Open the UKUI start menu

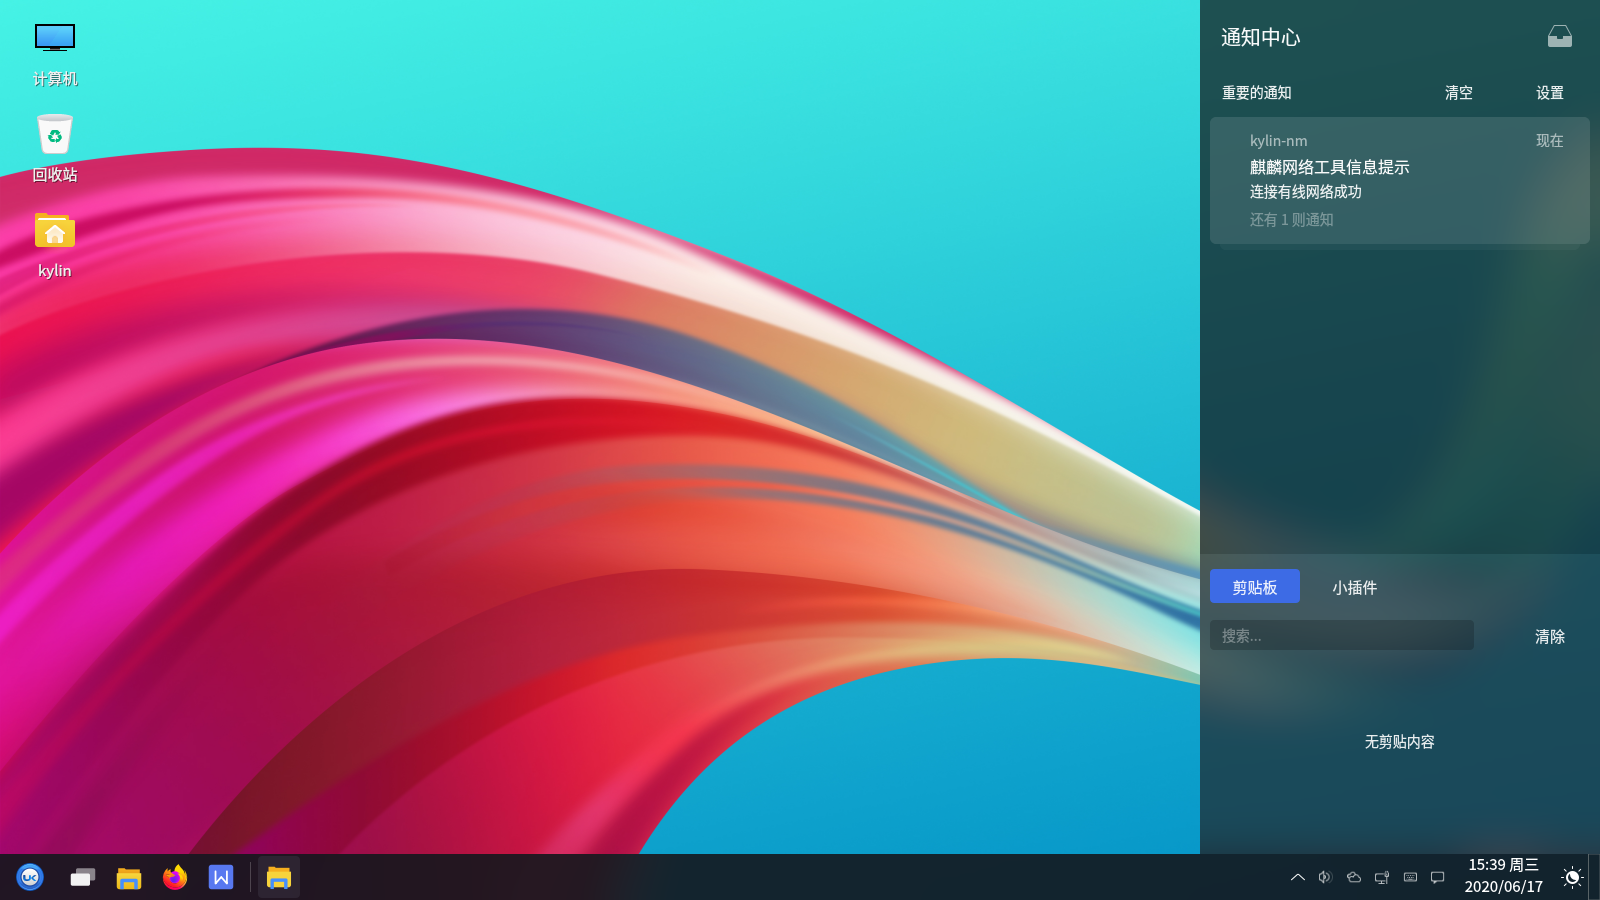pos(30,877)
